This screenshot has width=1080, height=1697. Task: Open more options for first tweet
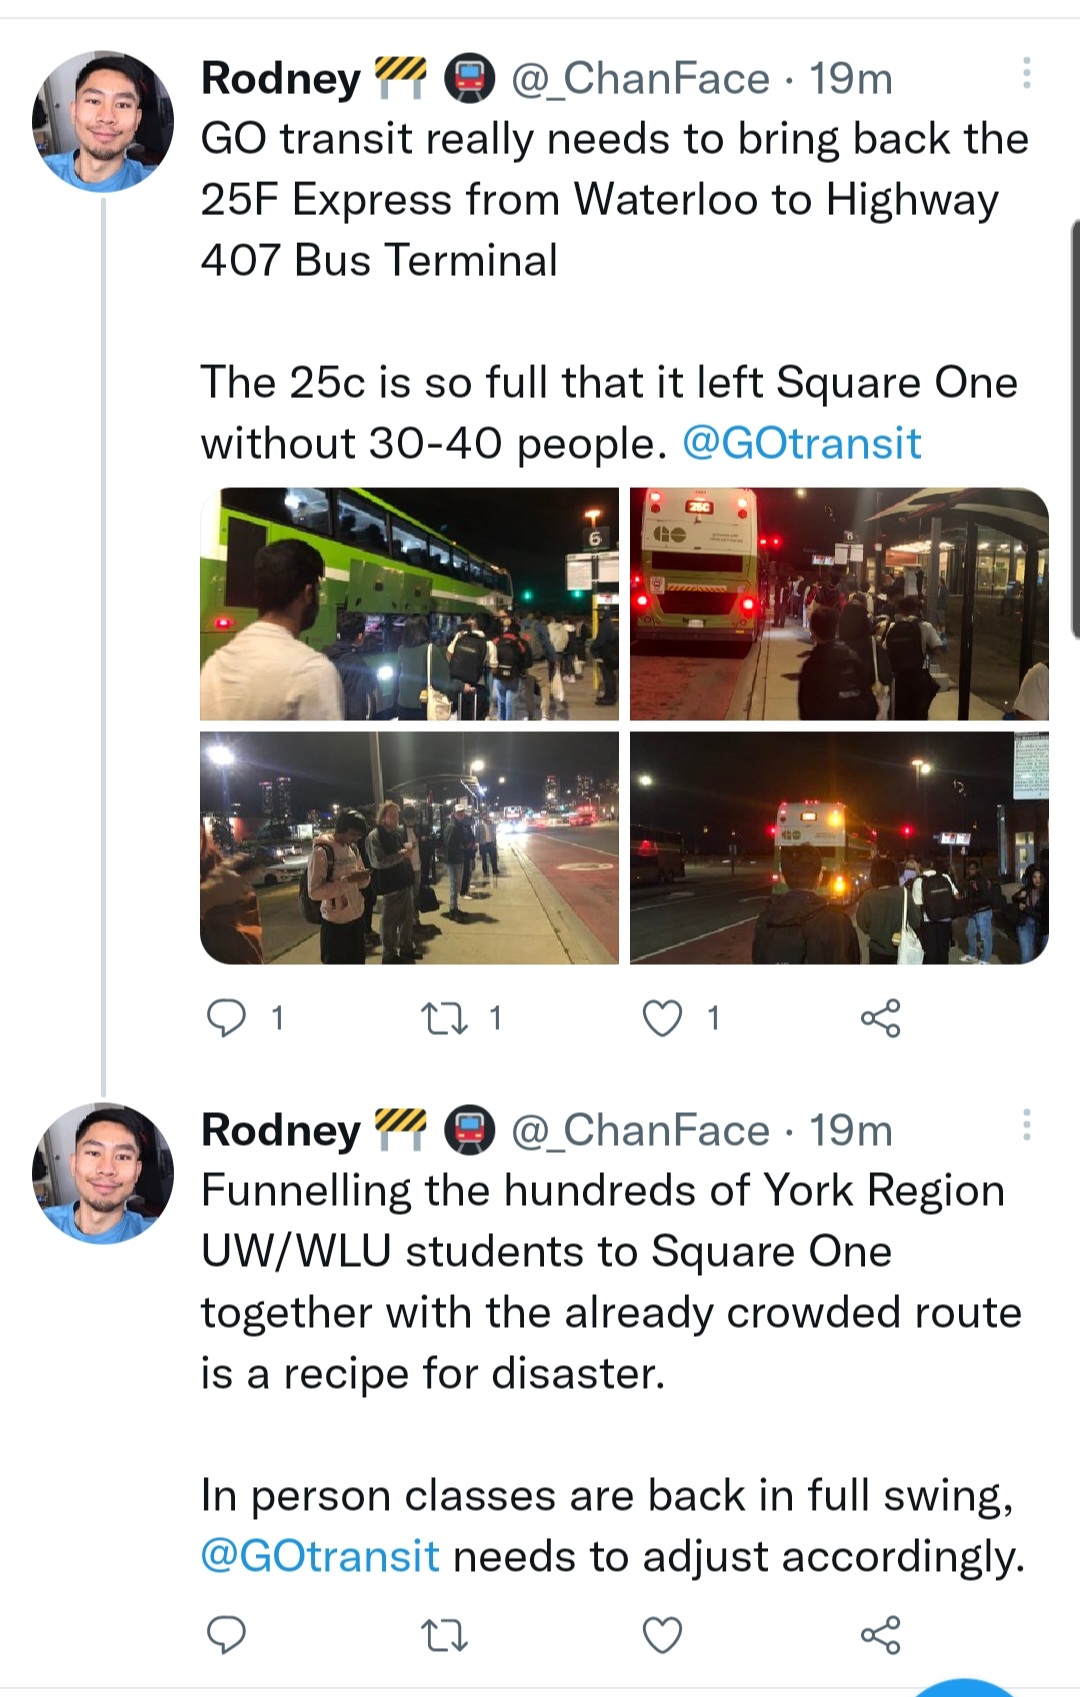(x=1026, y=73)
